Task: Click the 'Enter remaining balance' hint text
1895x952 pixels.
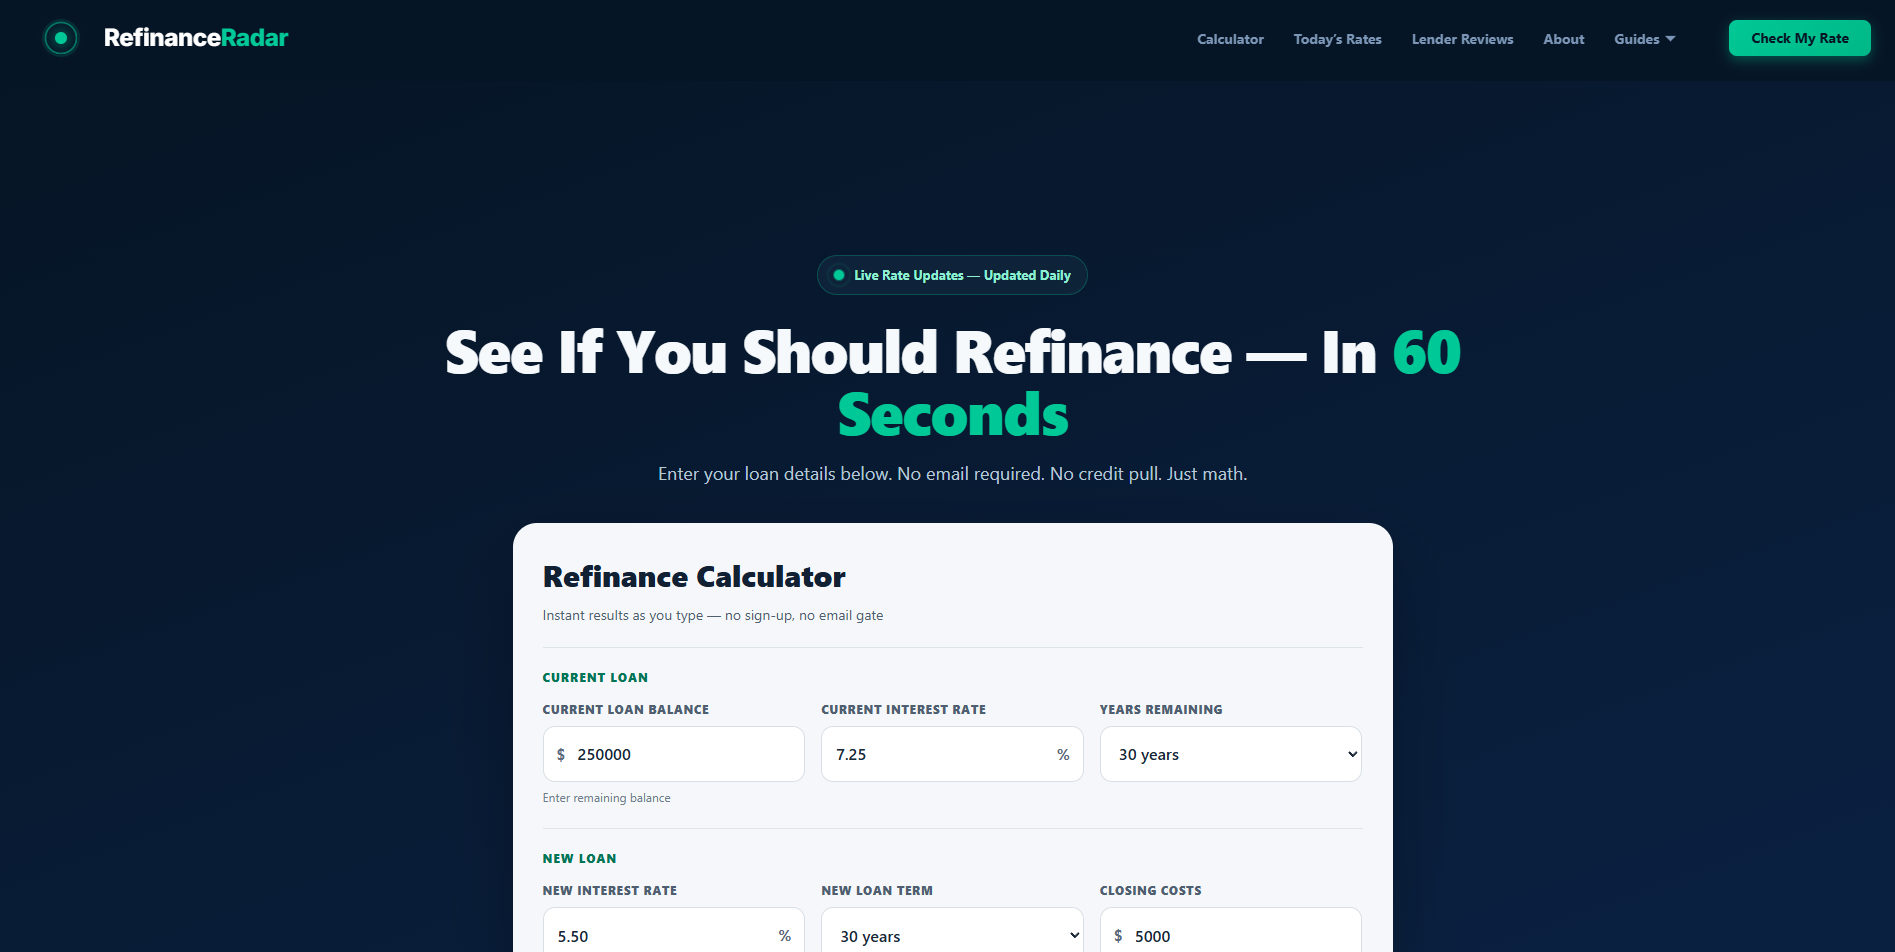Action: tap(606, 798)
